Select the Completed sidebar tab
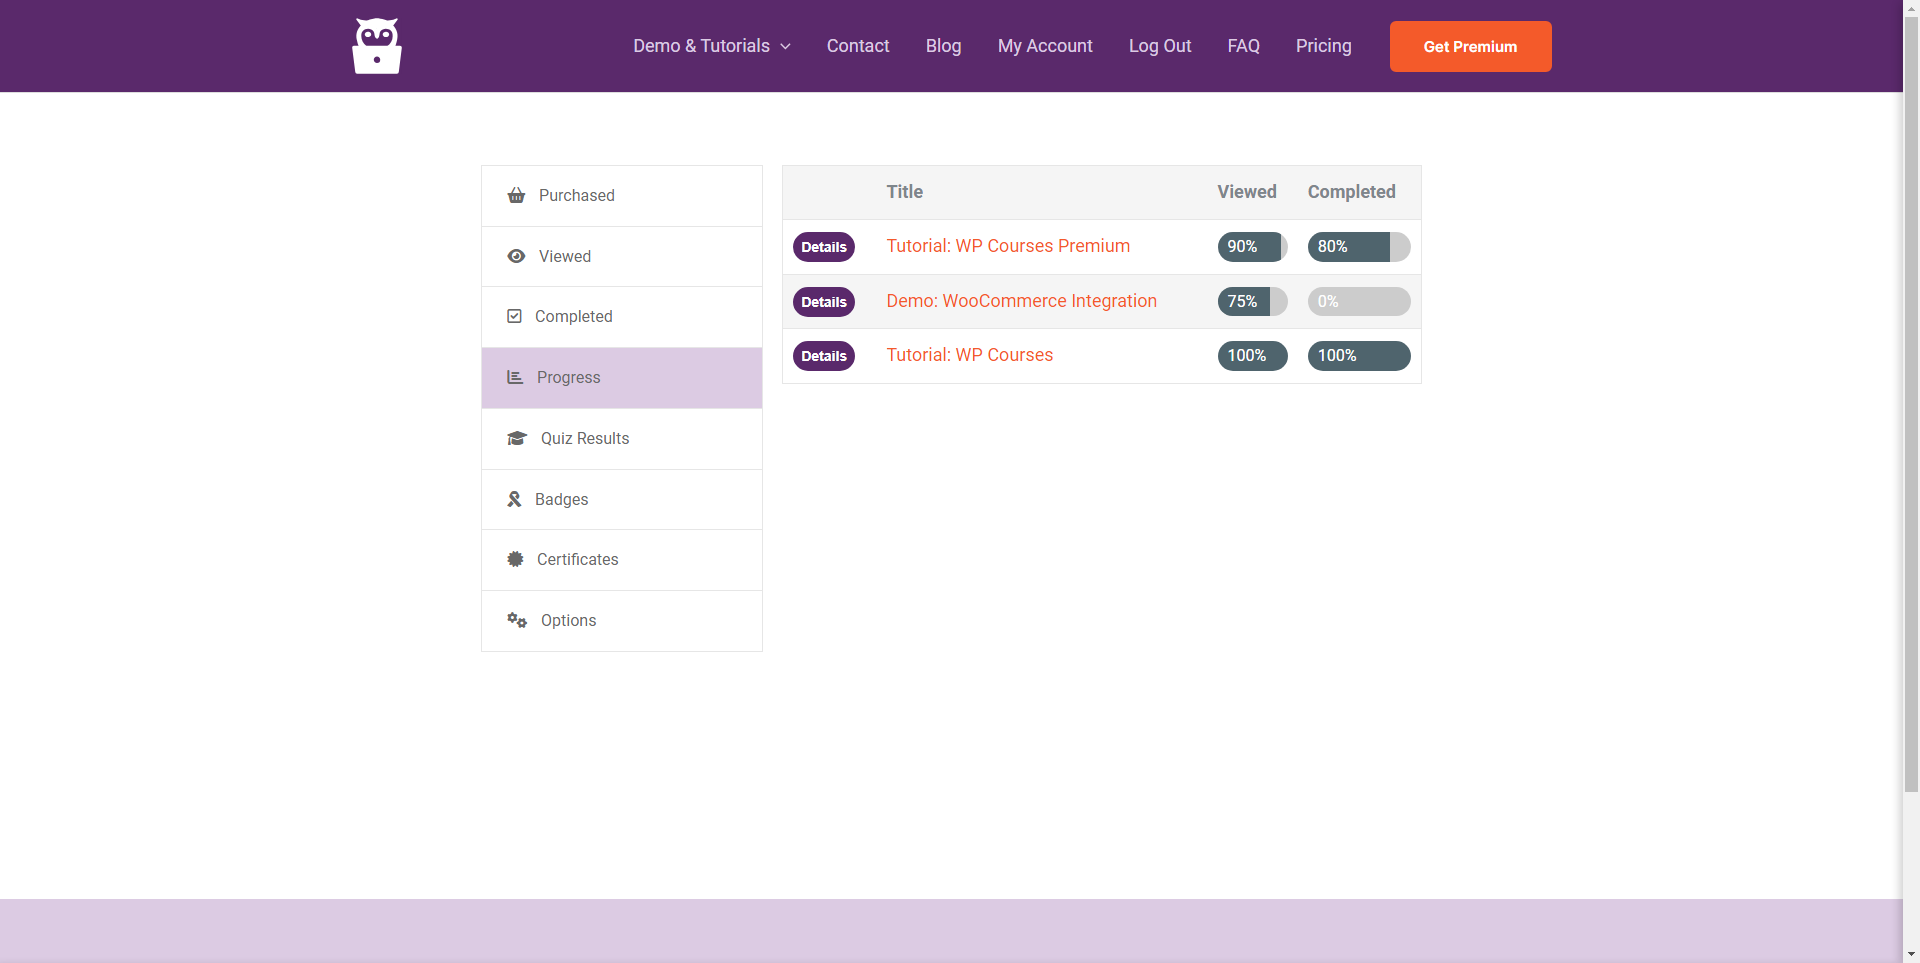 pyautogui.click(x=622, y=317)
